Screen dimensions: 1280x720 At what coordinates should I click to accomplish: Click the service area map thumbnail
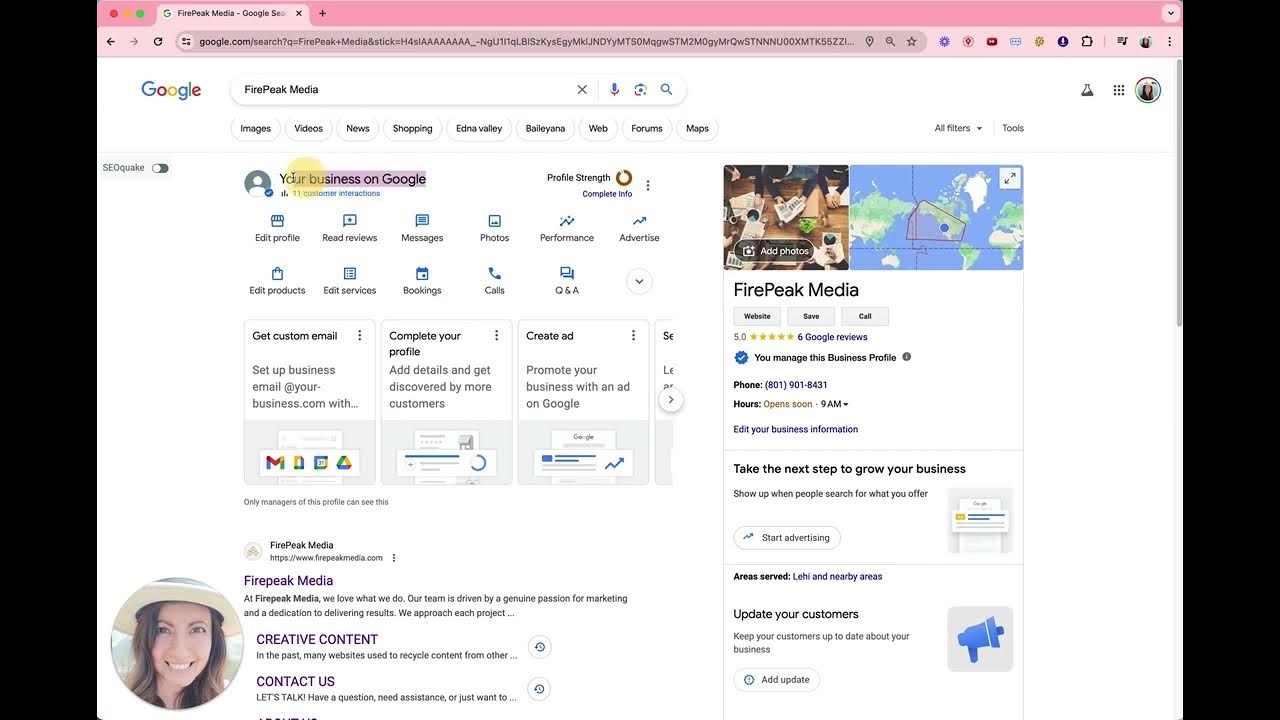[936, 217]
